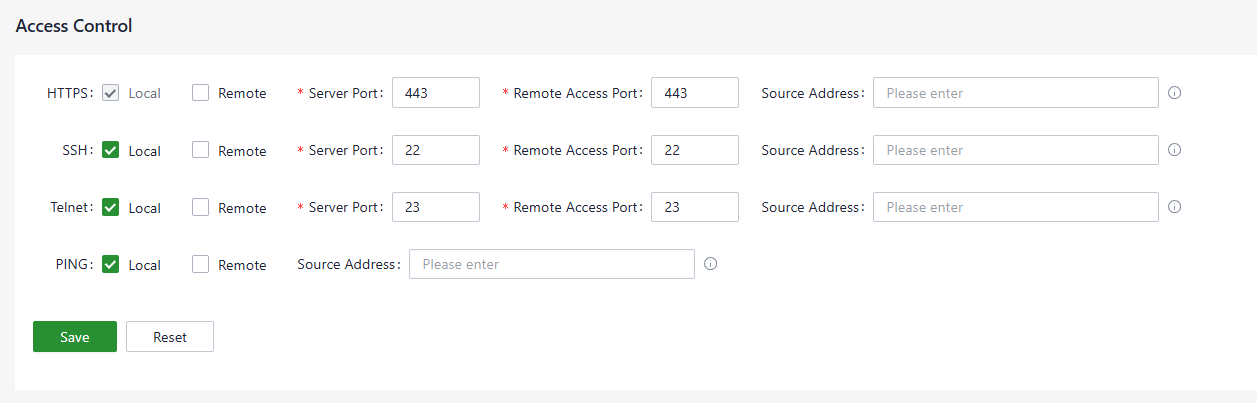This screenshot has height=406, width=1257.
Task: Click the info icon beside HTTPS Source Address
Action: click(1175, 93)
